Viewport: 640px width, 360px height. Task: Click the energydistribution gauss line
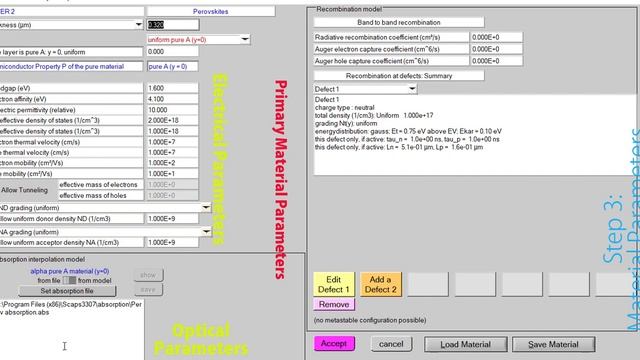(408, 131)
